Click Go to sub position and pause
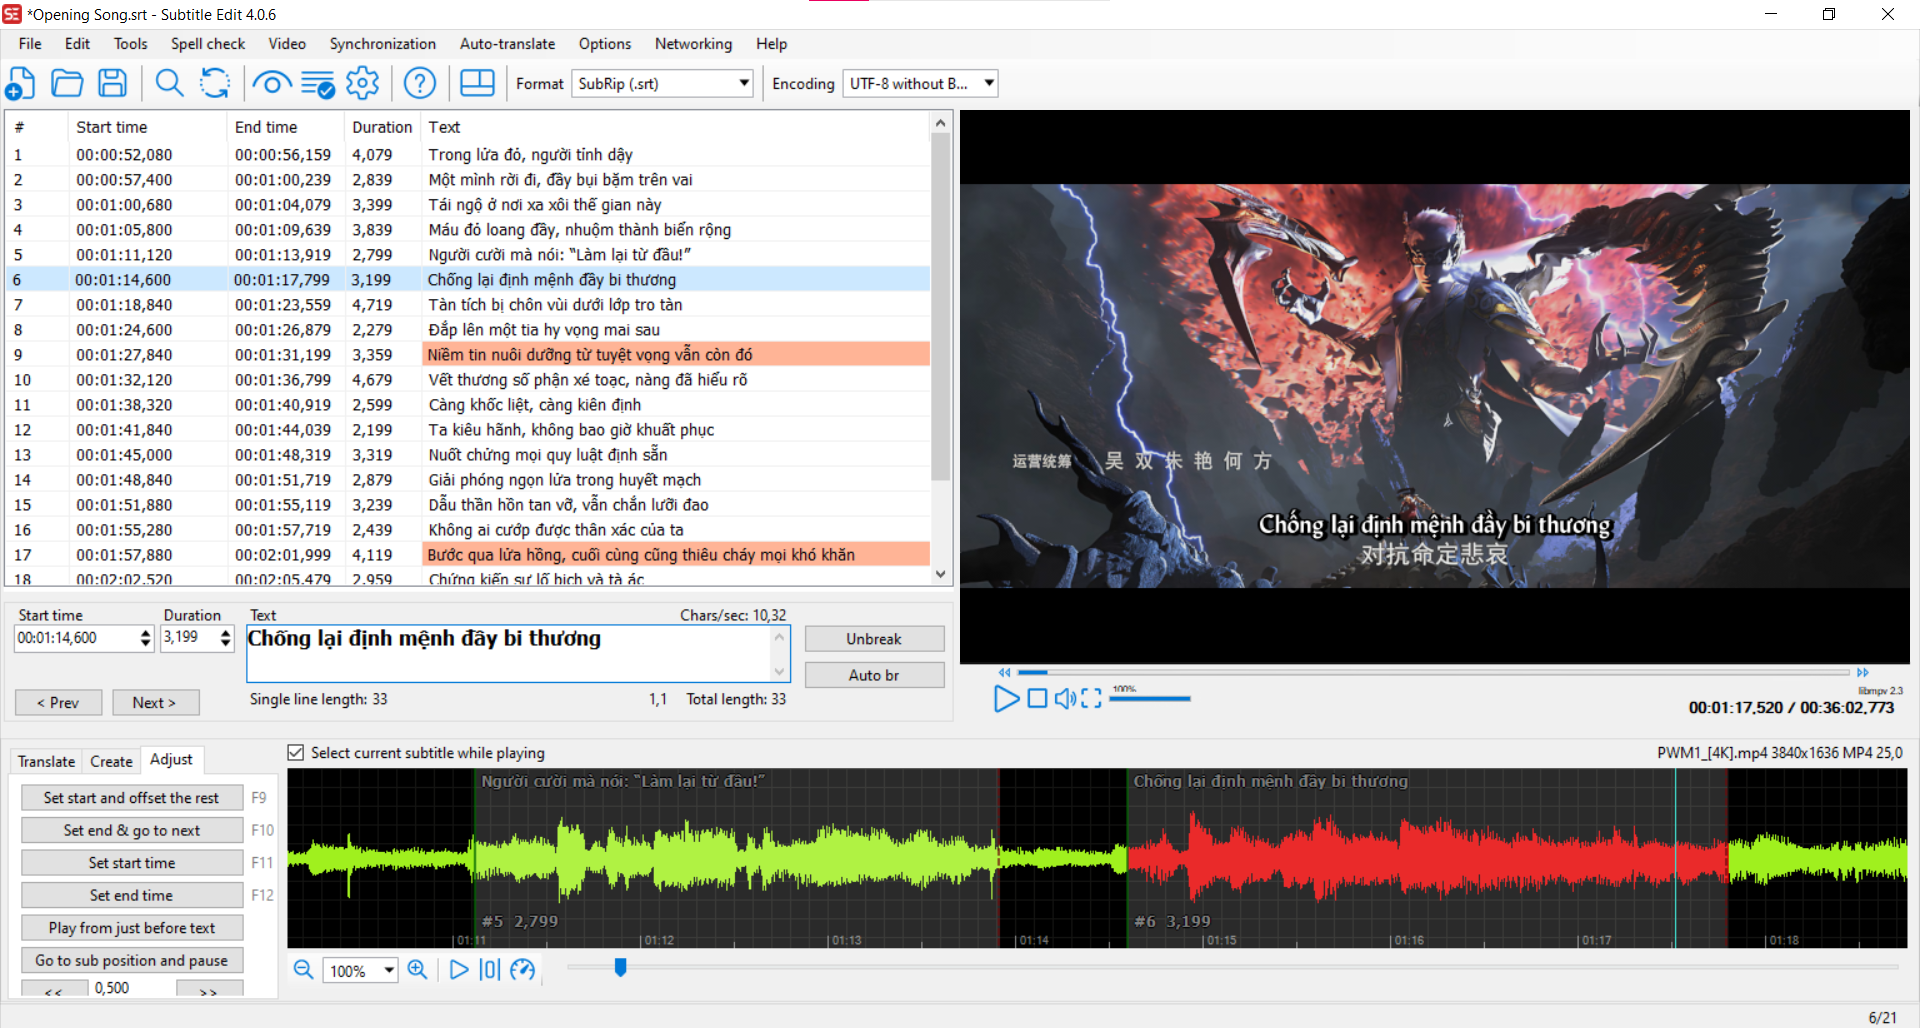The width and height of the screenshot is (1920, 1028). (131, 960)
